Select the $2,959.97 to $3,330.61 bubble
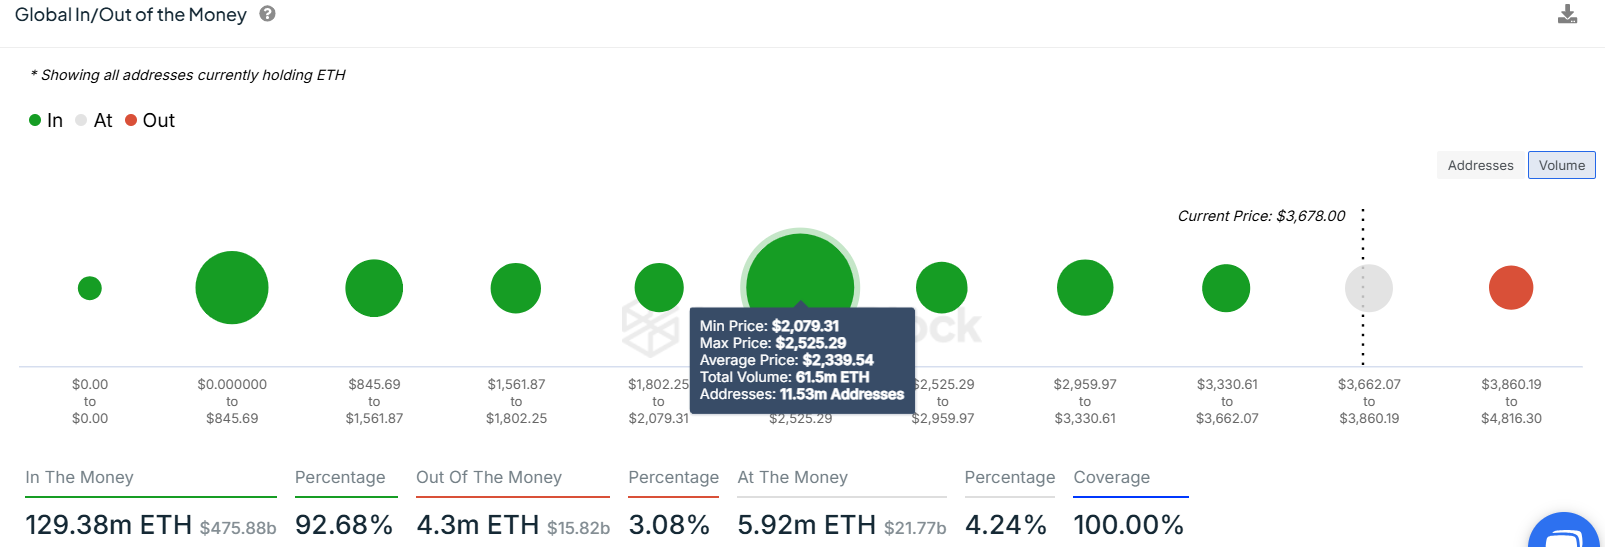This screenshot has width=1605, height=547. coord(1085,288)
